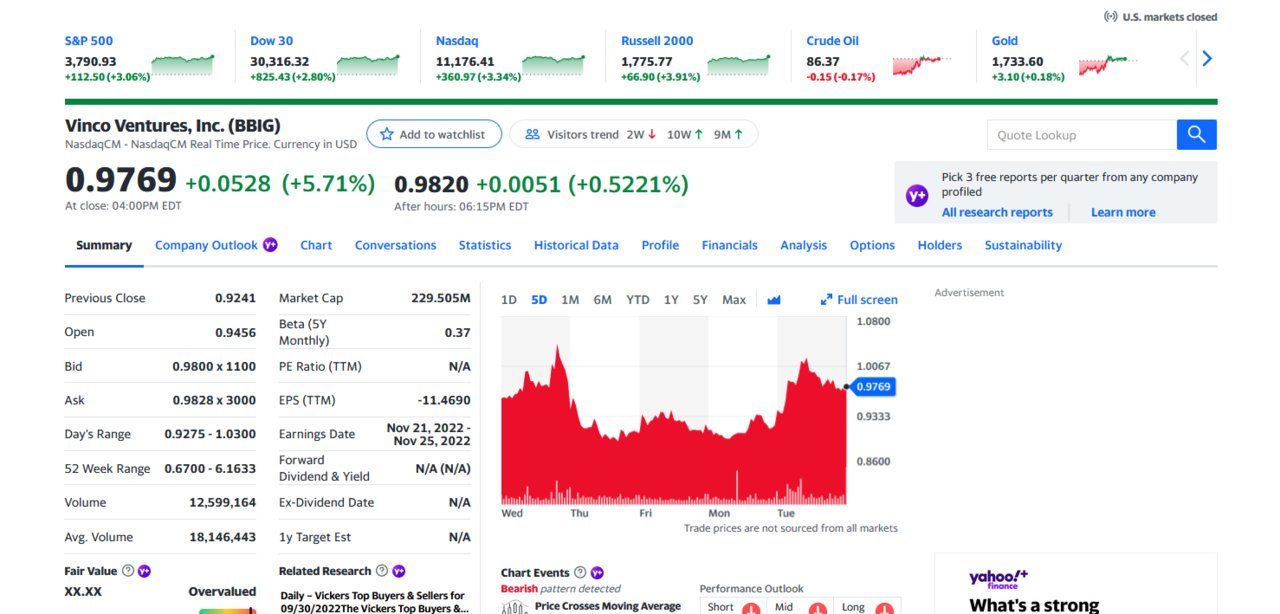The image size is (1280, 614).
Task: Open the Gold quote link
Action: coord(1005,41)
